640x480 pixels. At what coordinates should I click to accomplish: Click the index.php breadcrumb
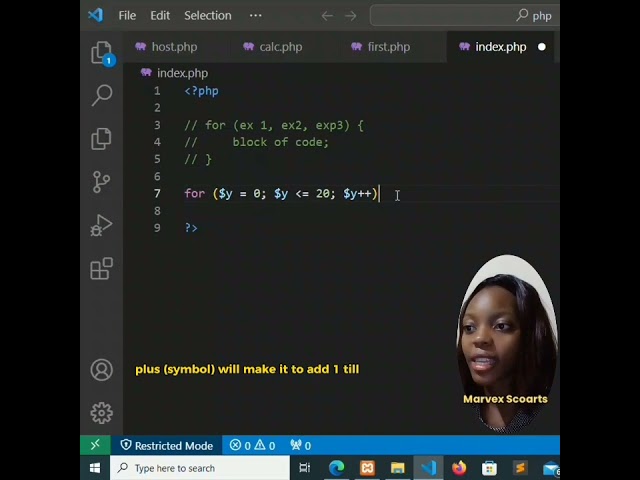pyautogui.click(x=175, y=73)
